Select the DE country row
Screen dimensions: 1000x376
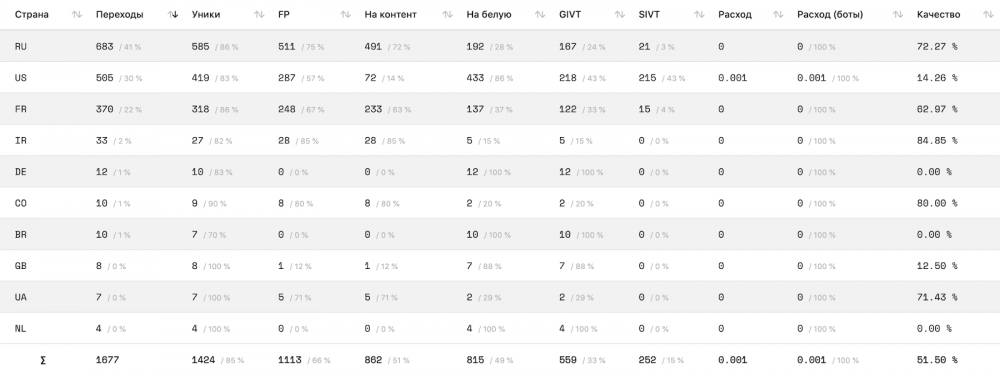point(500,172)
